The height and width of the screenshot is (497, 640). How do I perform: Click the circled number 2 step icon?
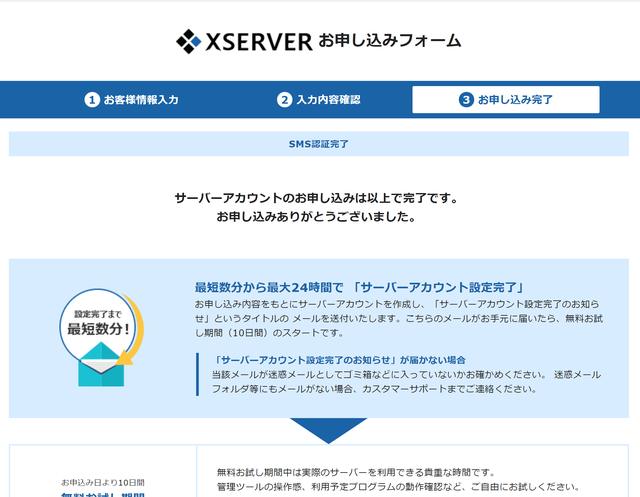tap(284, 100)
